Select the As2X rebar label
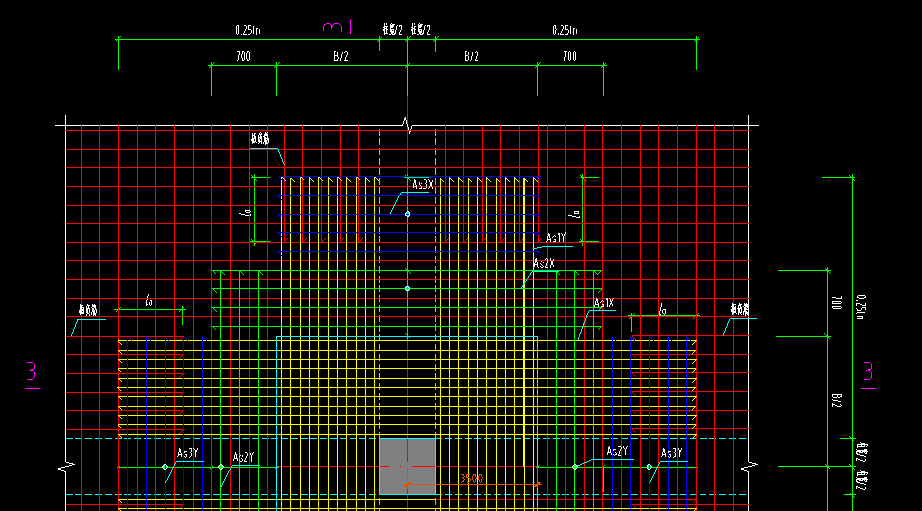The height and width of the screenshot is (511, 922). pyautogui.click(x=544, y=263)
